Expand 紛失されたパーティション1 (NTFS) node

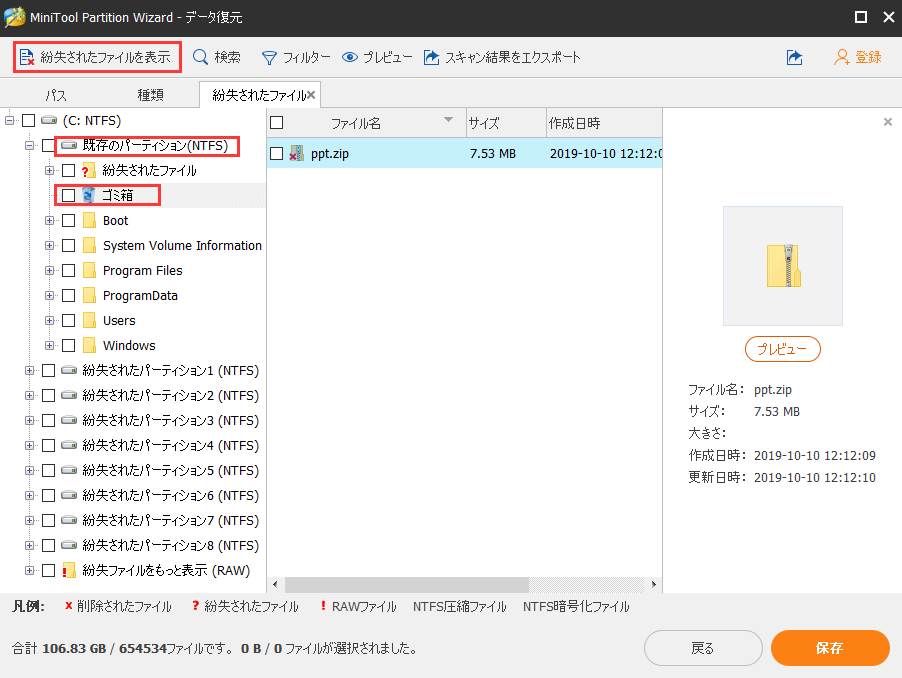tap(30, 370)
